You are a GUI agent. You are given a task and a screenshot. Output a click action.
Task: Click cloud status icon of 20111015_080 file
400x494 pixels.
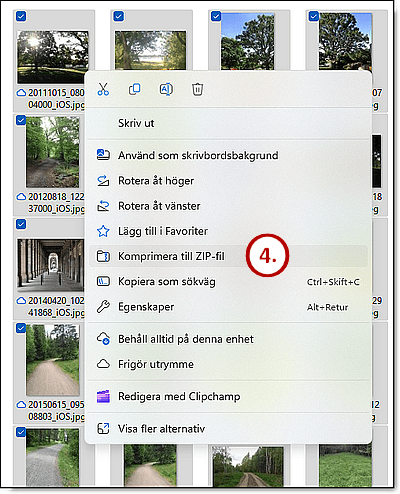[x=21, y=93]
